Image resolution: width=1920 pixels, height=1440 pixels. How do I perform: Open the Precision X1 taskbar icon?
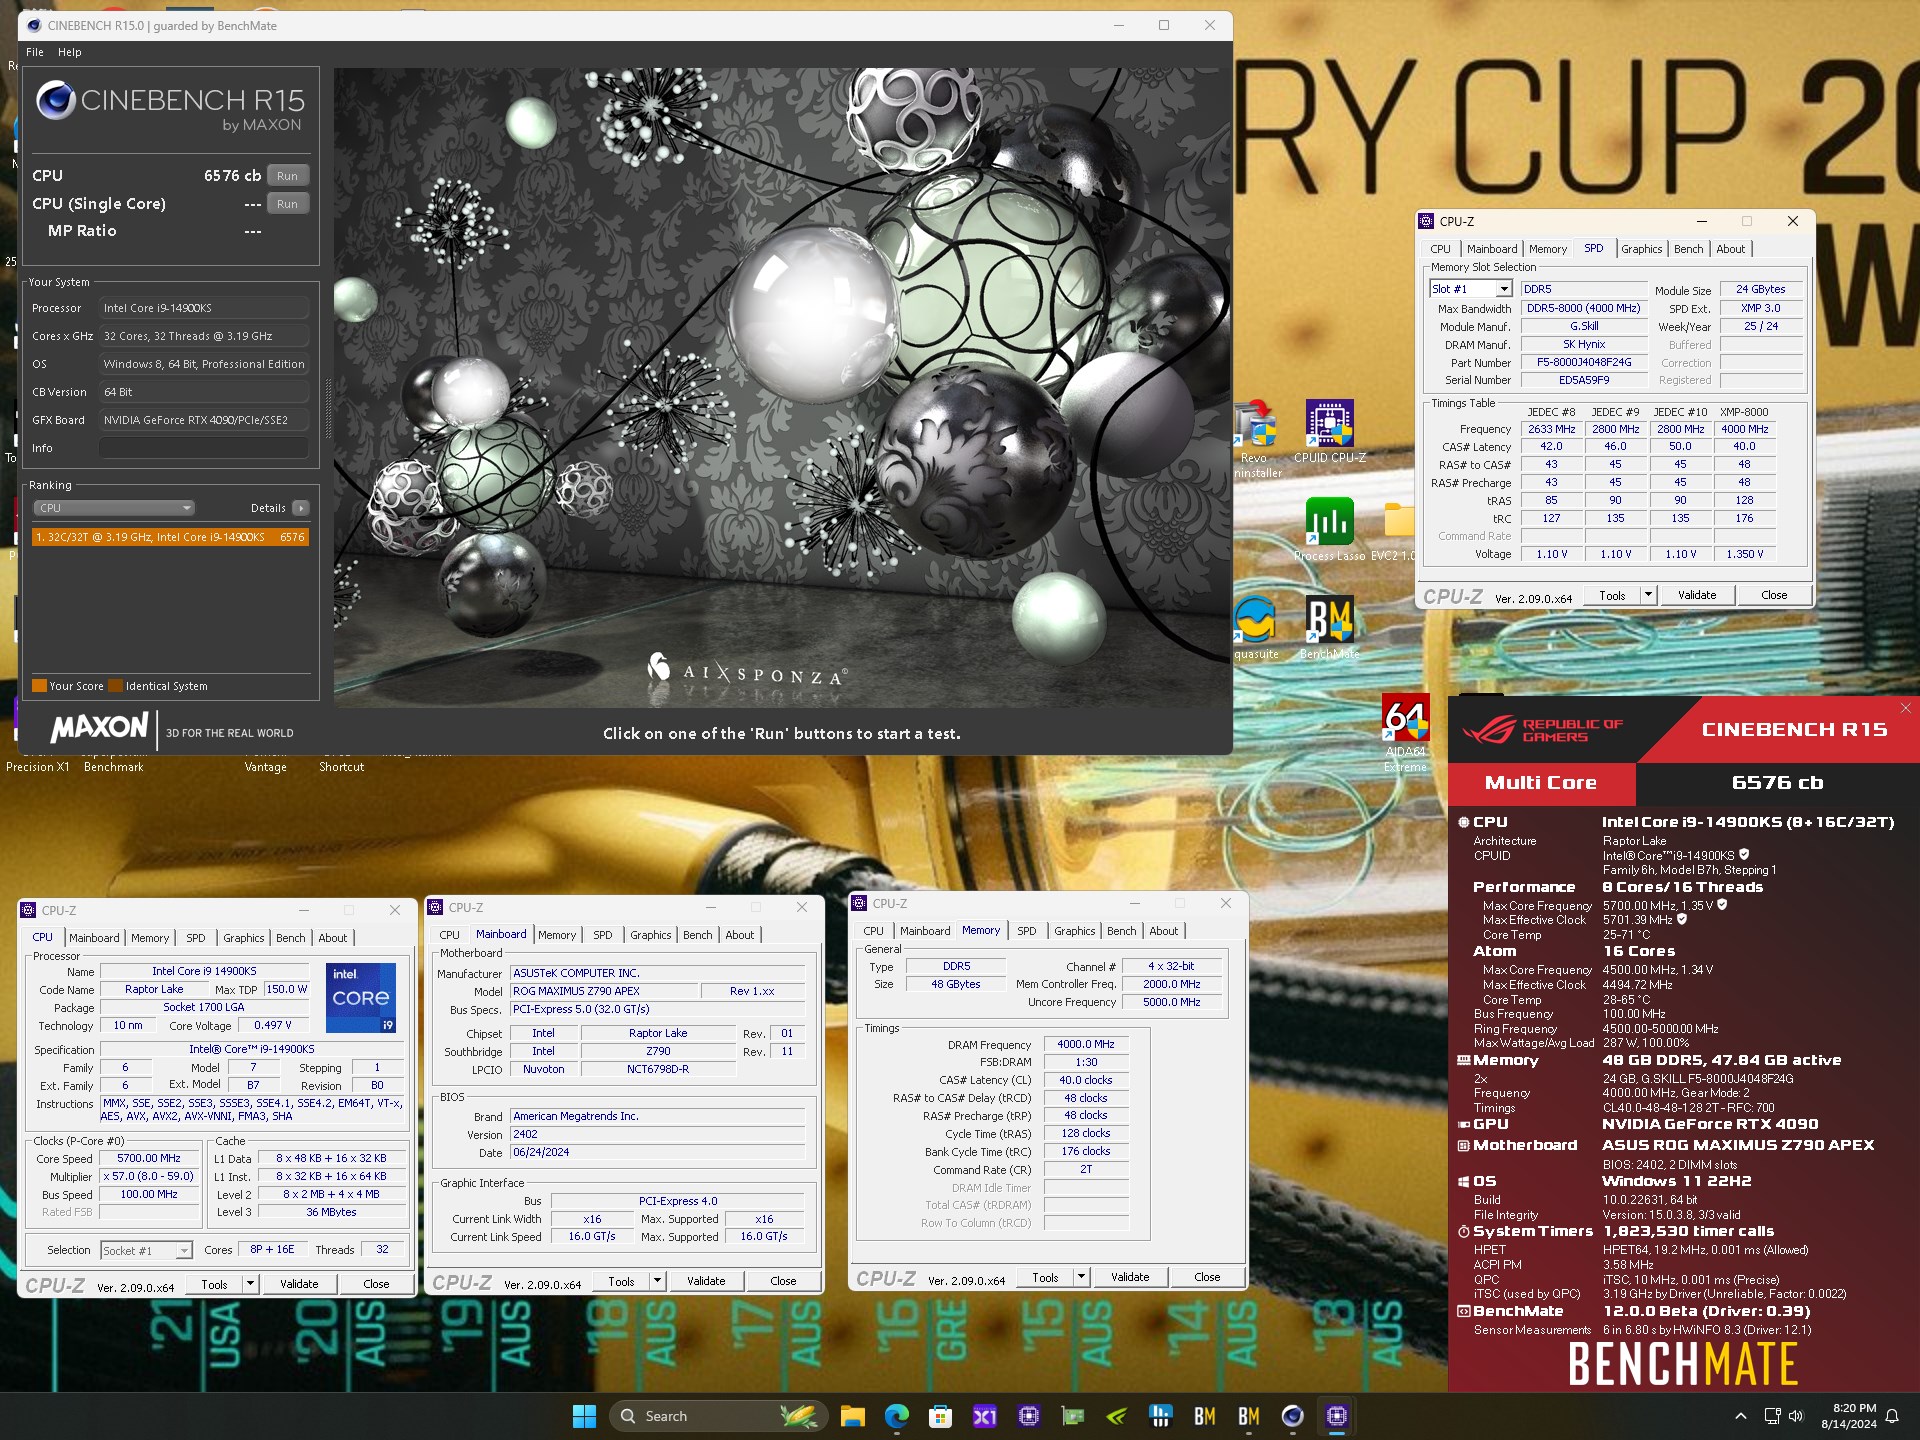984,1416
